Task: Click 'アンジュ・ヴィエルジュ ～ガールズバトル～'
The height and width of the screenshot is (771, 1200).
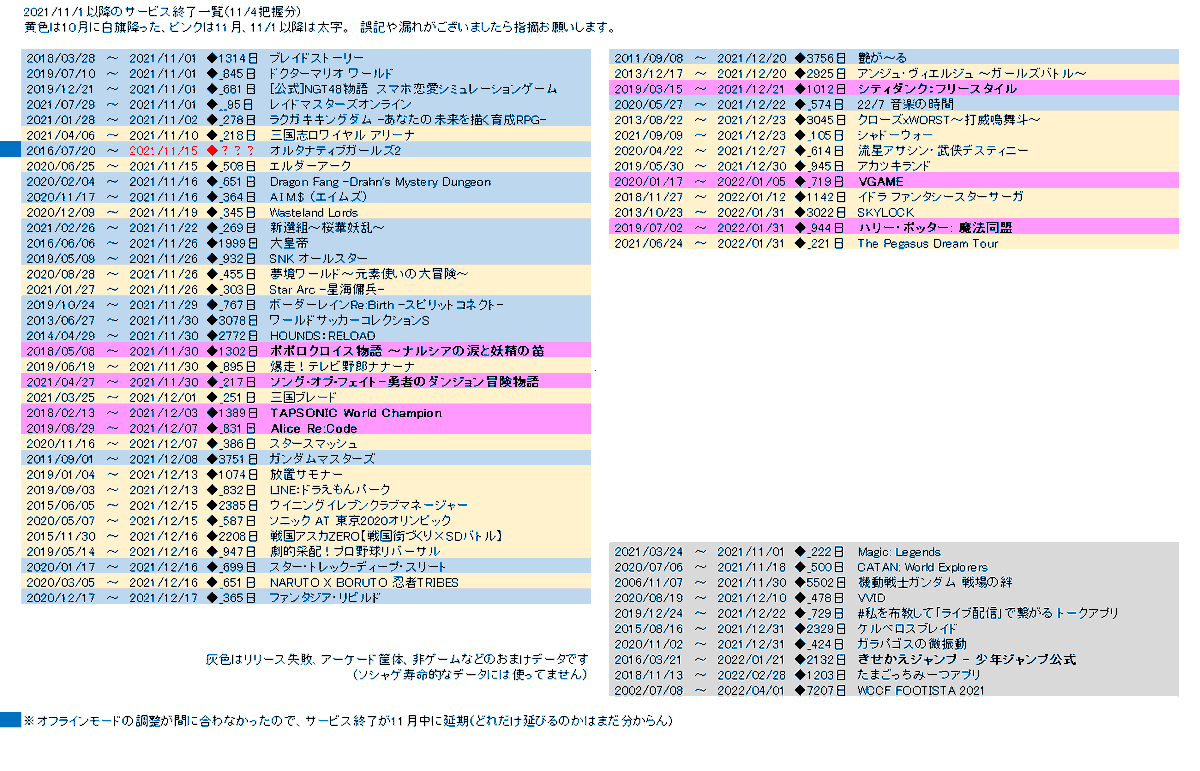Action: pyautogui.click(x=971, y=74)
